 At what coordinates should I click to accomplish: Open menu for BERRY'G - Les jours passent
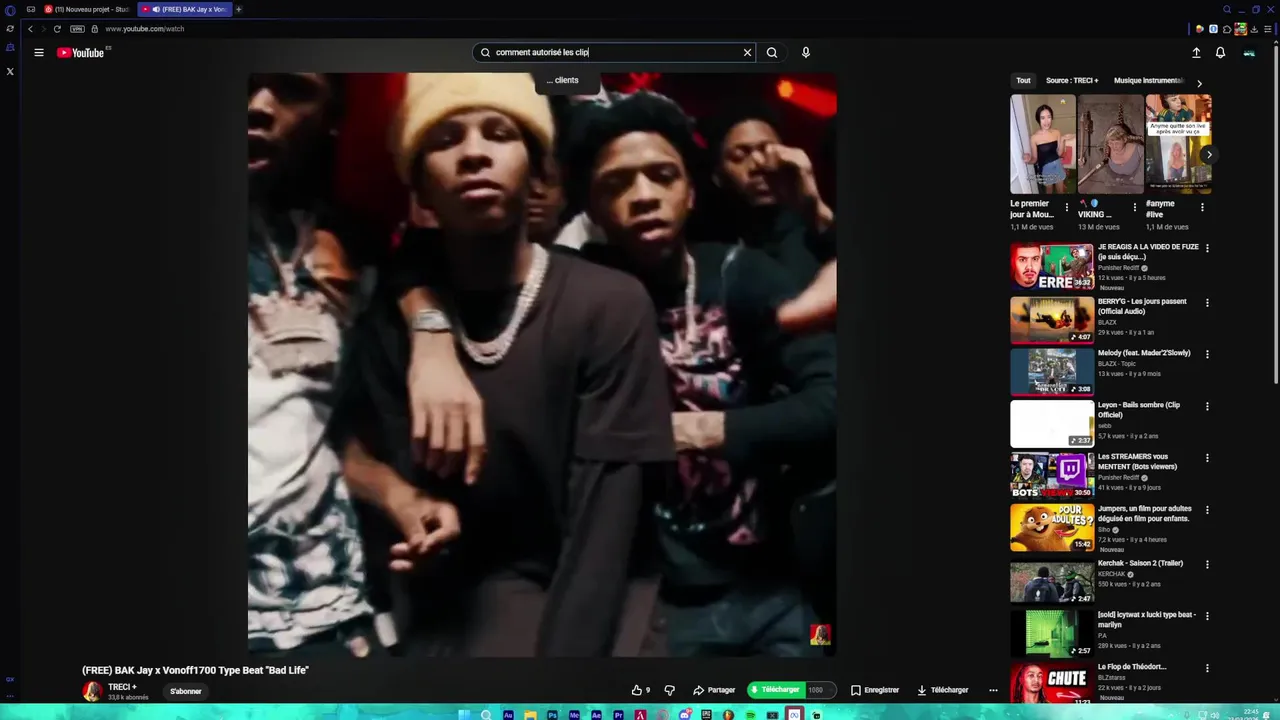click(x=1207, y=303)
